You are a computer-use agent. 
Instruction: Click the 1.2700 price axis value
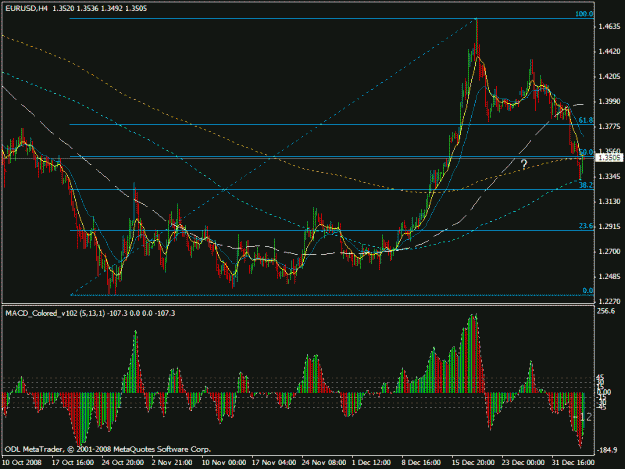(609, 251)
